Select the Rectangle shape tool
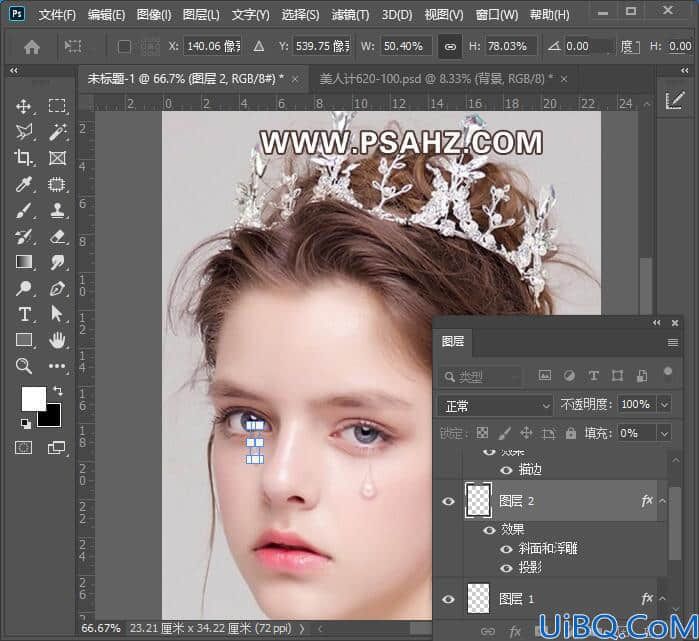 click(x=24, y=340)
